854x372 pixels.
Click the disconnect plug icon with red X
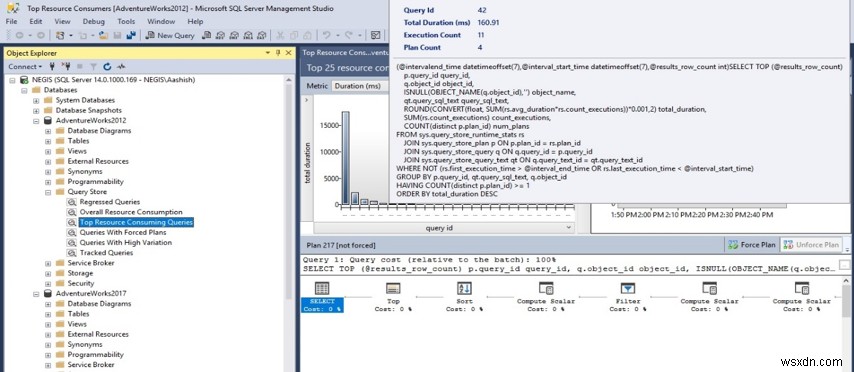(66, 66)
